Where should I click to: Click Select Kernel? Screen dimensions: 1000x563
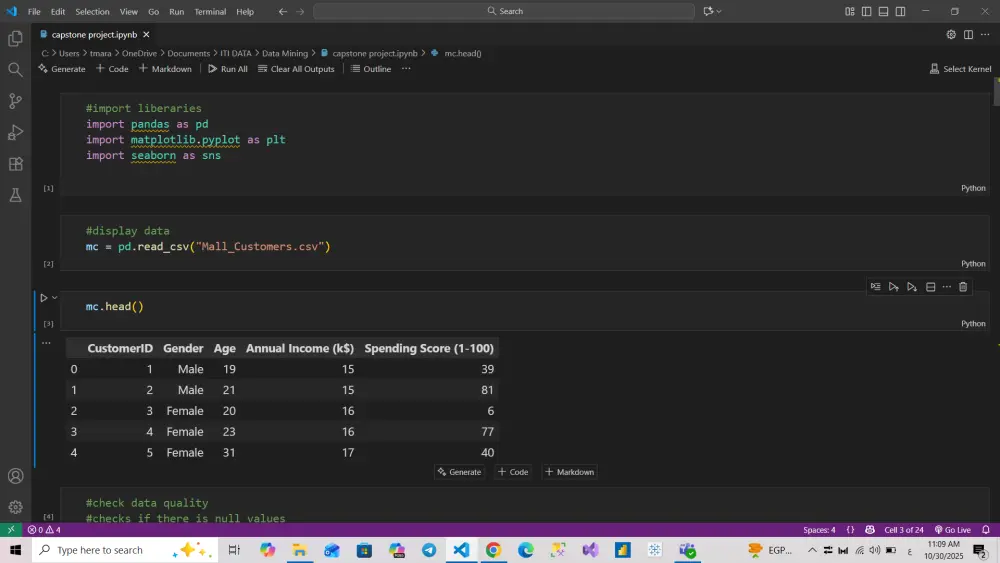[x=960, y=69]
